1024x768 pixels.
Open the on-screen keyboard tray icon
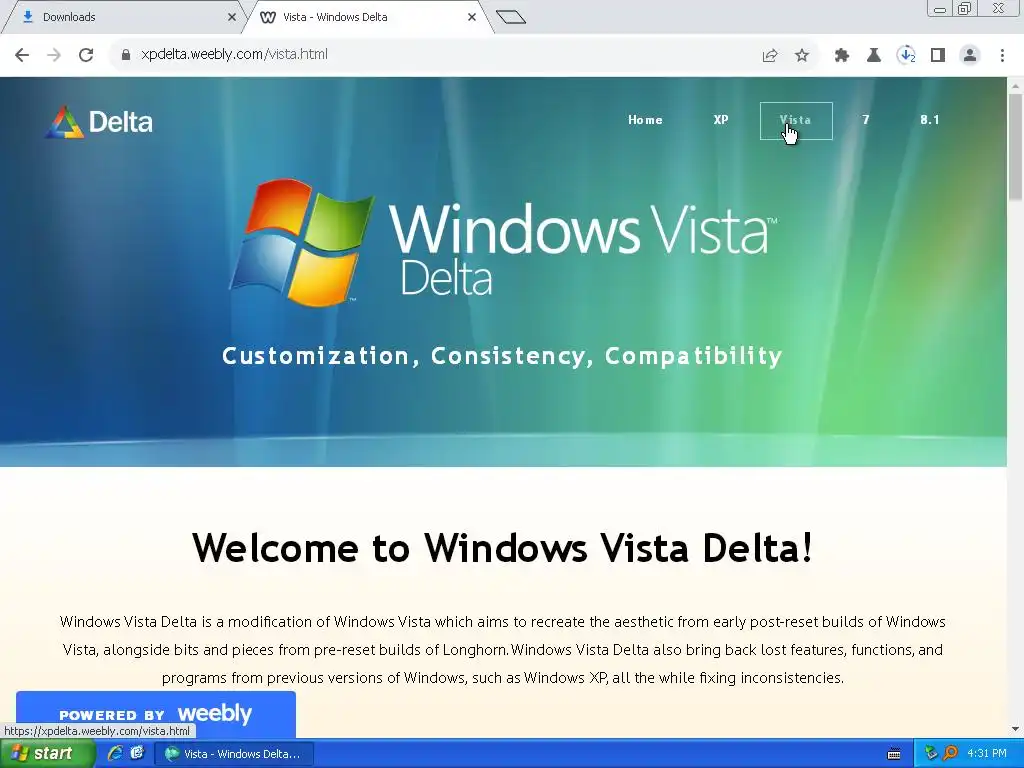pyautogui.click(x=894, y=754)
